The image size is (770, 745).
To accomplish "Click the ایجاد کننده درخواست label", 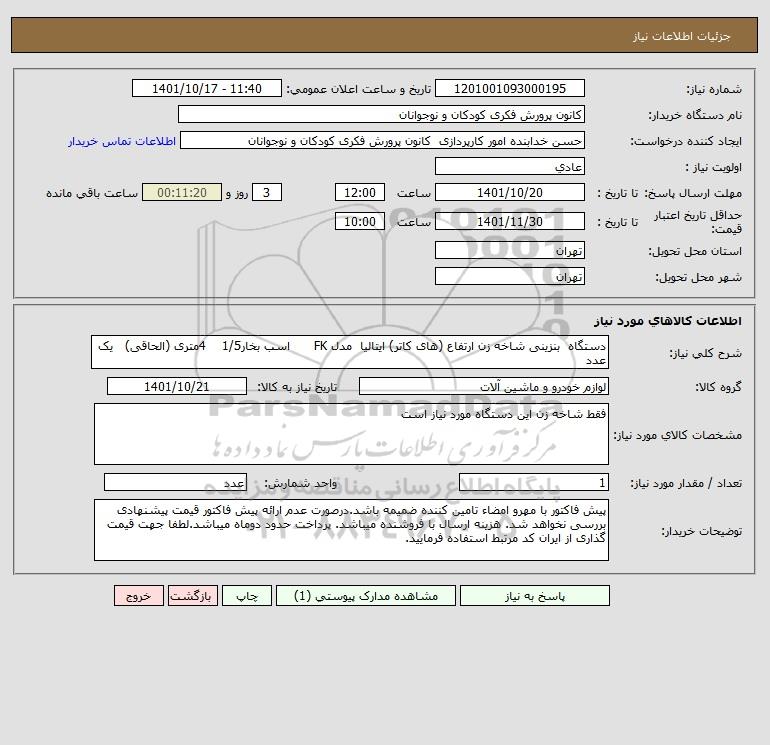I will [x=686, y=141].
